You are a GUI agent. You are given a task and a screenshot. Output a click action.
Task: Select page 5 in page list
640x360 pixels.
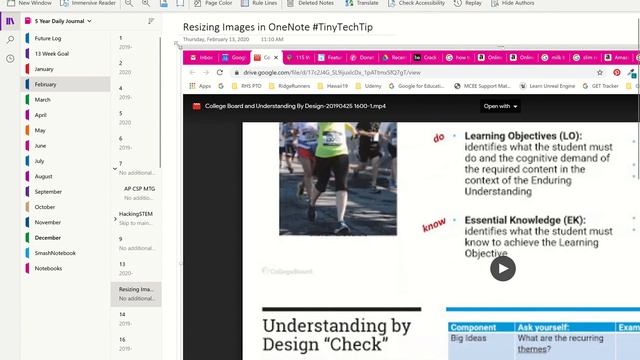click(x=136, y=118)
